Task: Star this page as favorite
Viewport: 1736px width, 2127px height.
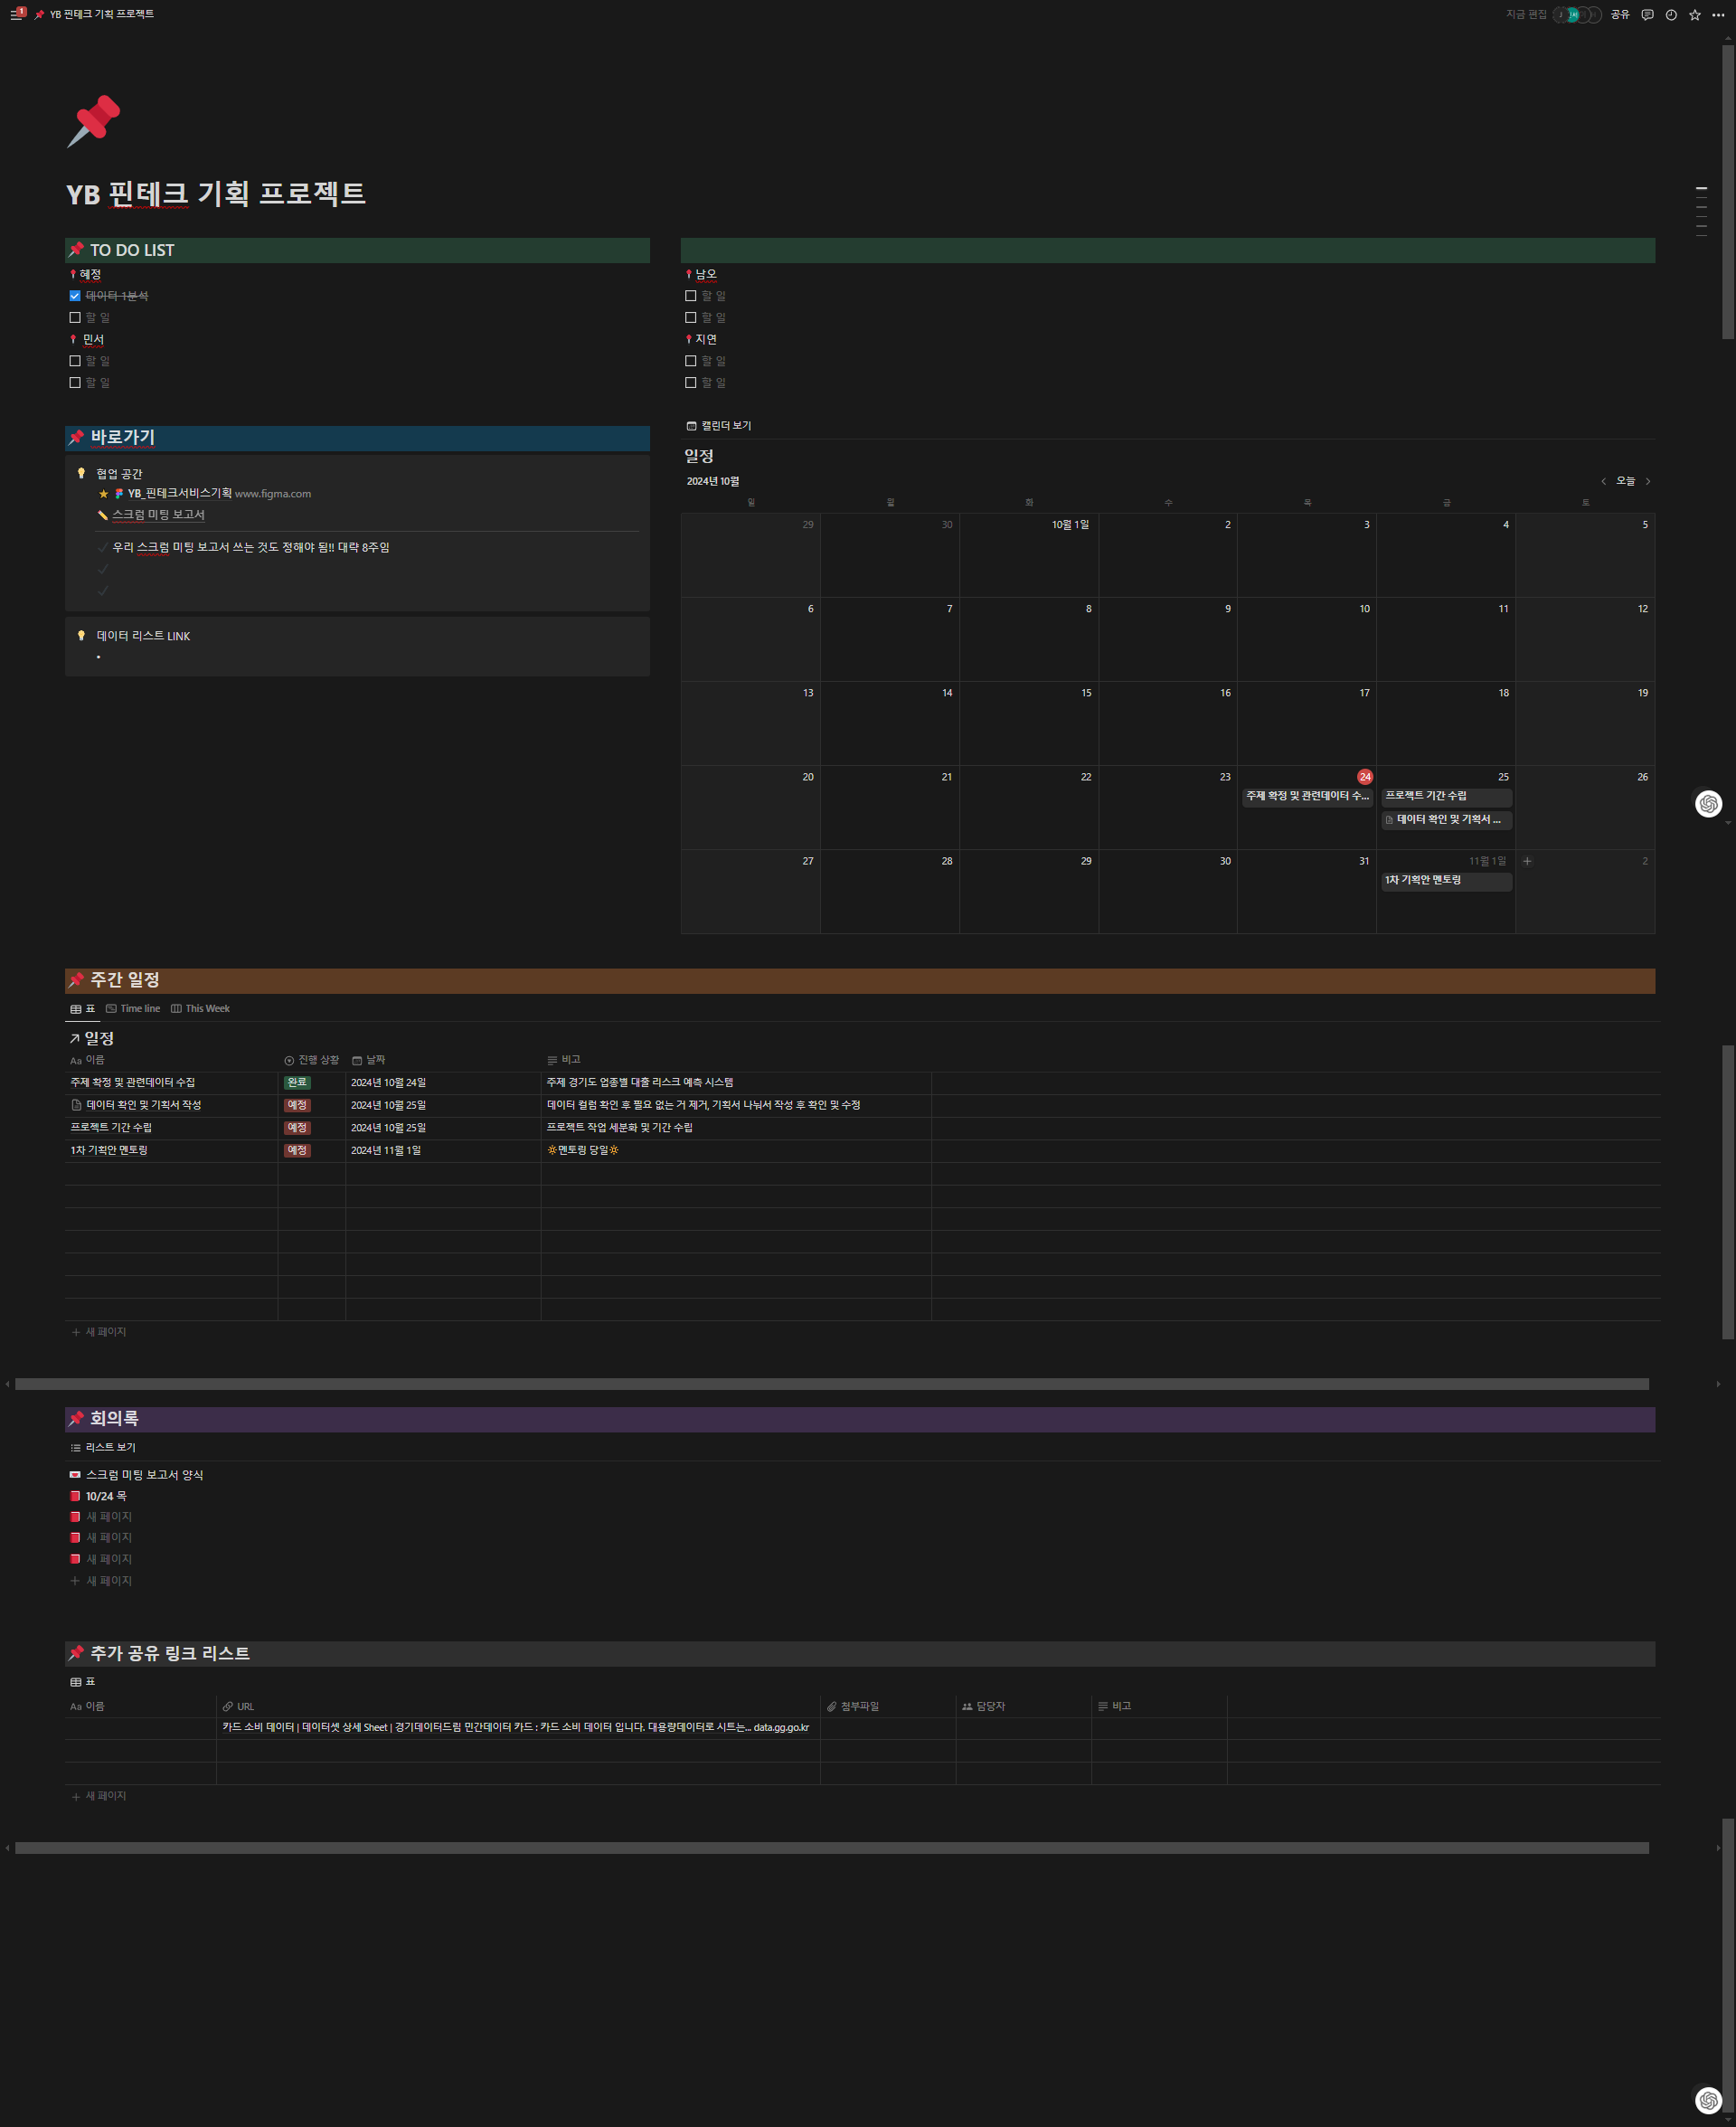Action: pyautogui.click(x=1695, y=15)
